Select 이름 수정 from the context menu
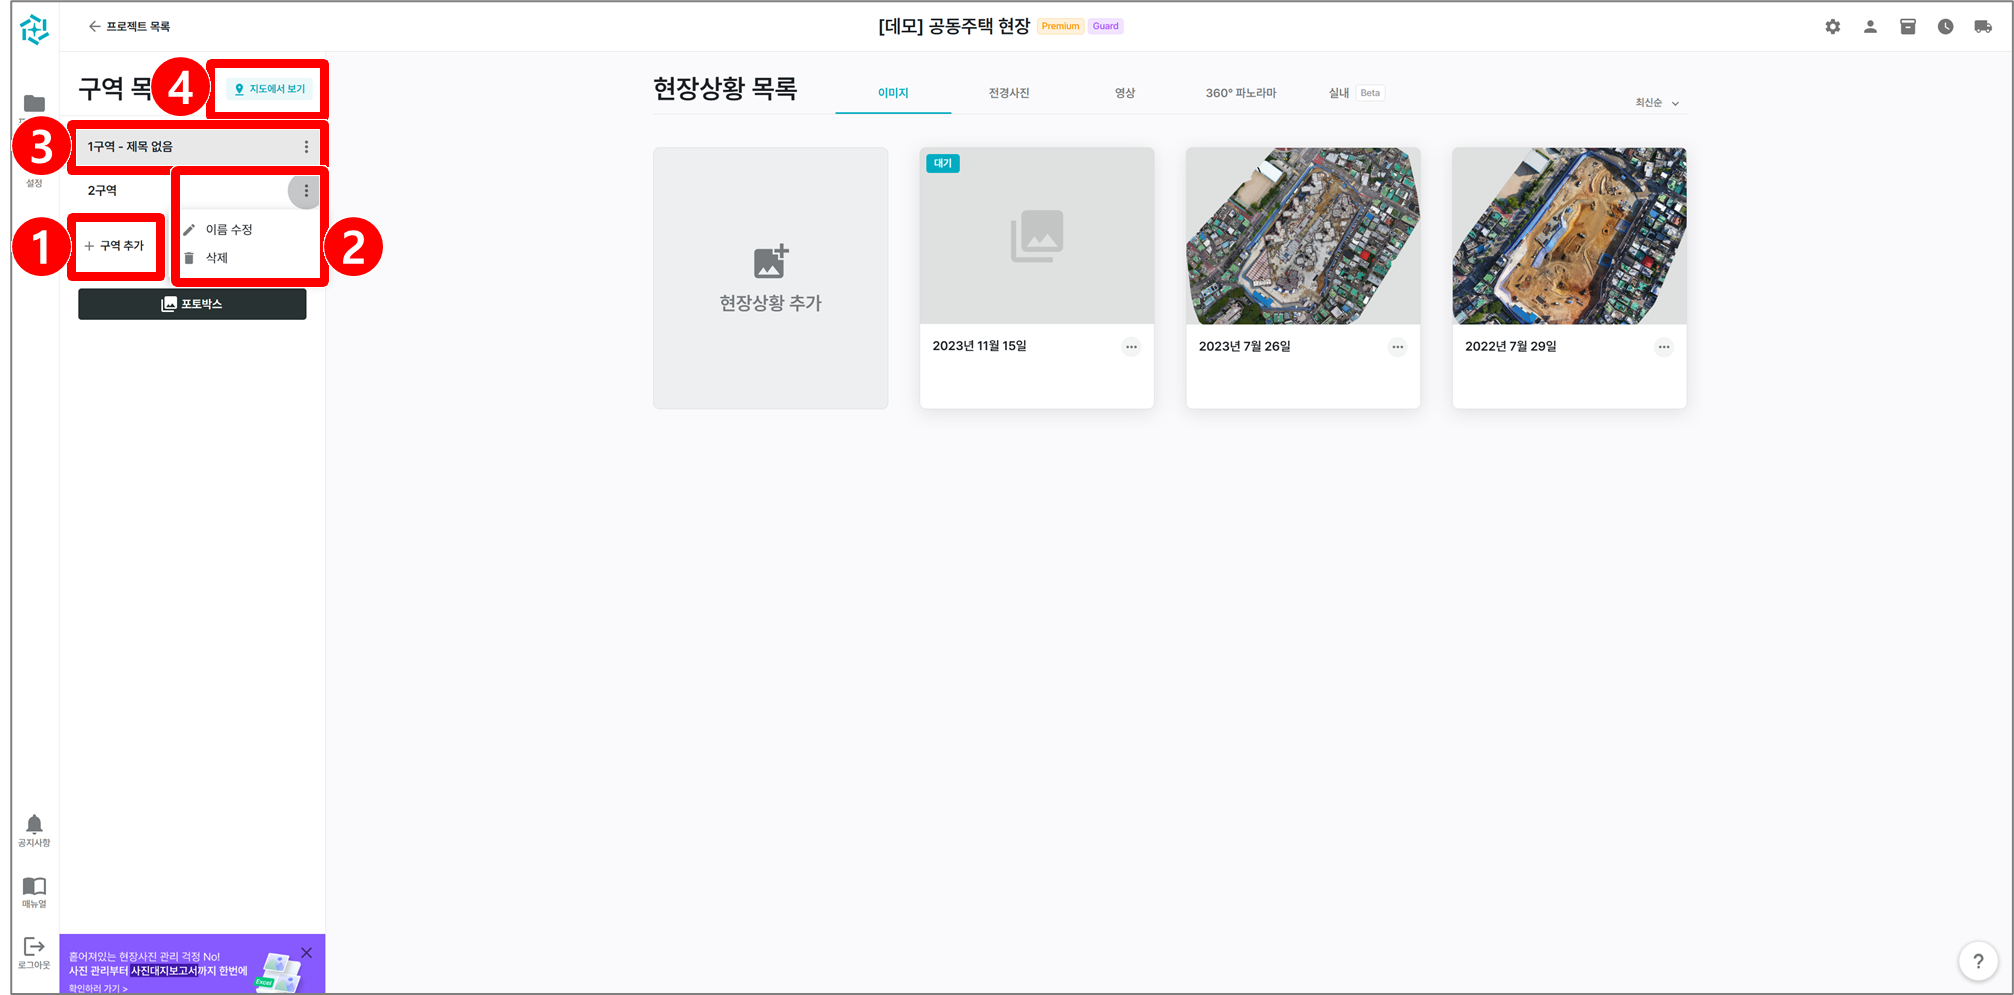Image resolution: width=2014 pixels, height=995 pixels. tap(229, 230)
